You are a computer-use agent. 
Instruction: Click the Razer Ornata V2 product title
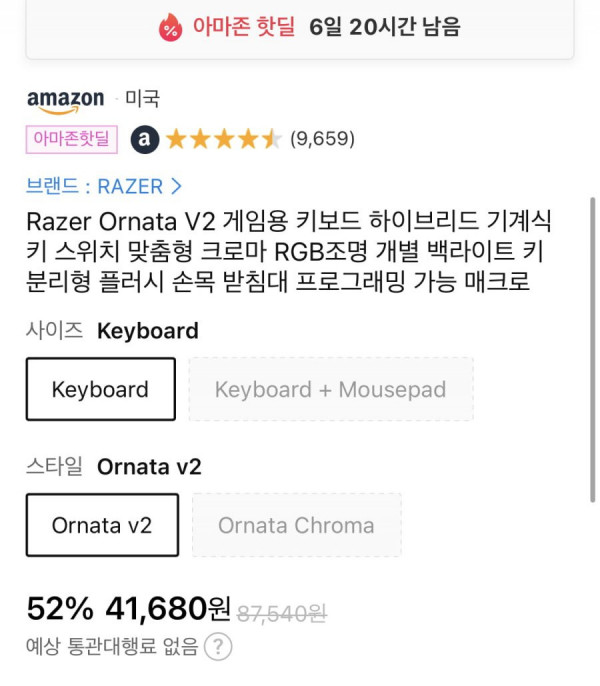tap(289, 251)
